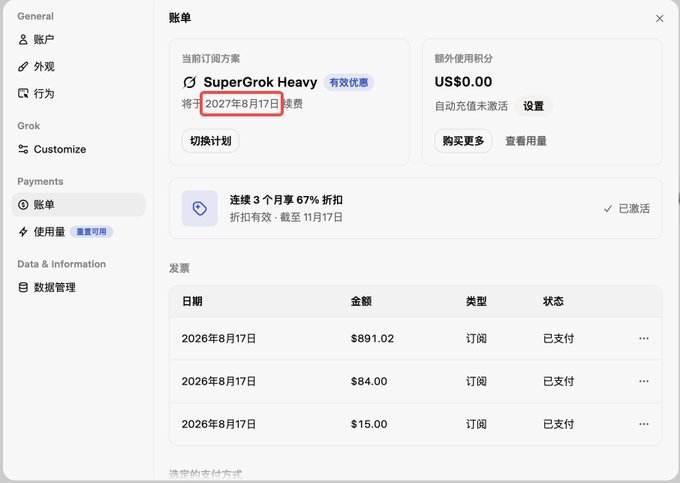Click the database icon beside 数据管理
This screenshot has height=483, width=680.
click(23, 287)
